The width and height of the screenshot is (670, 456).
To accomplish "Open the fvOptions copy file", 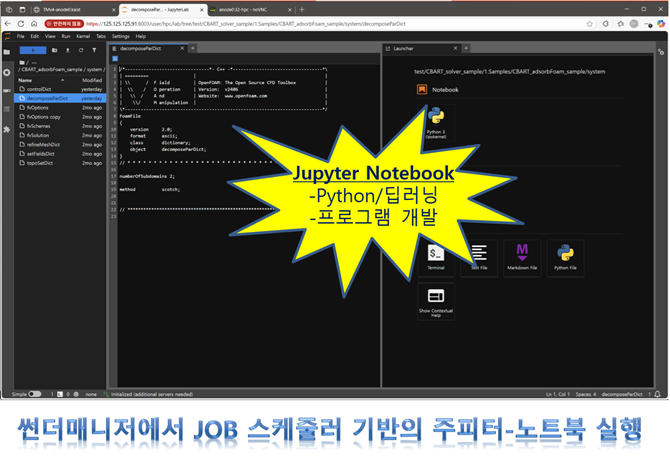I will tap(60, 117).
